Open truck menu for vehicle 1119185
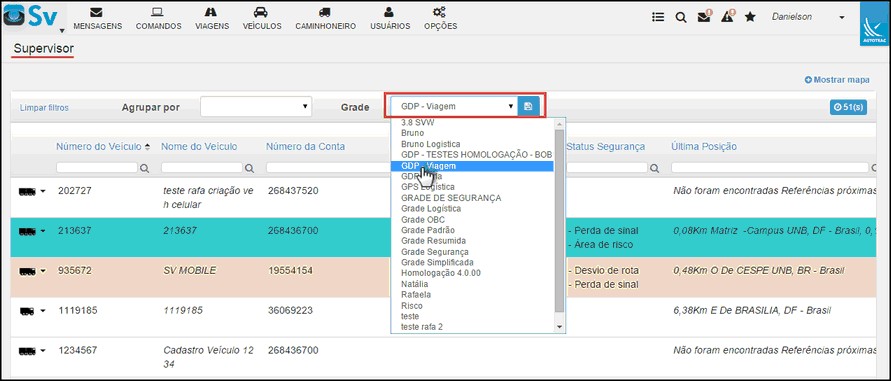This screenshot has width=891, height=381. (32, 311)
